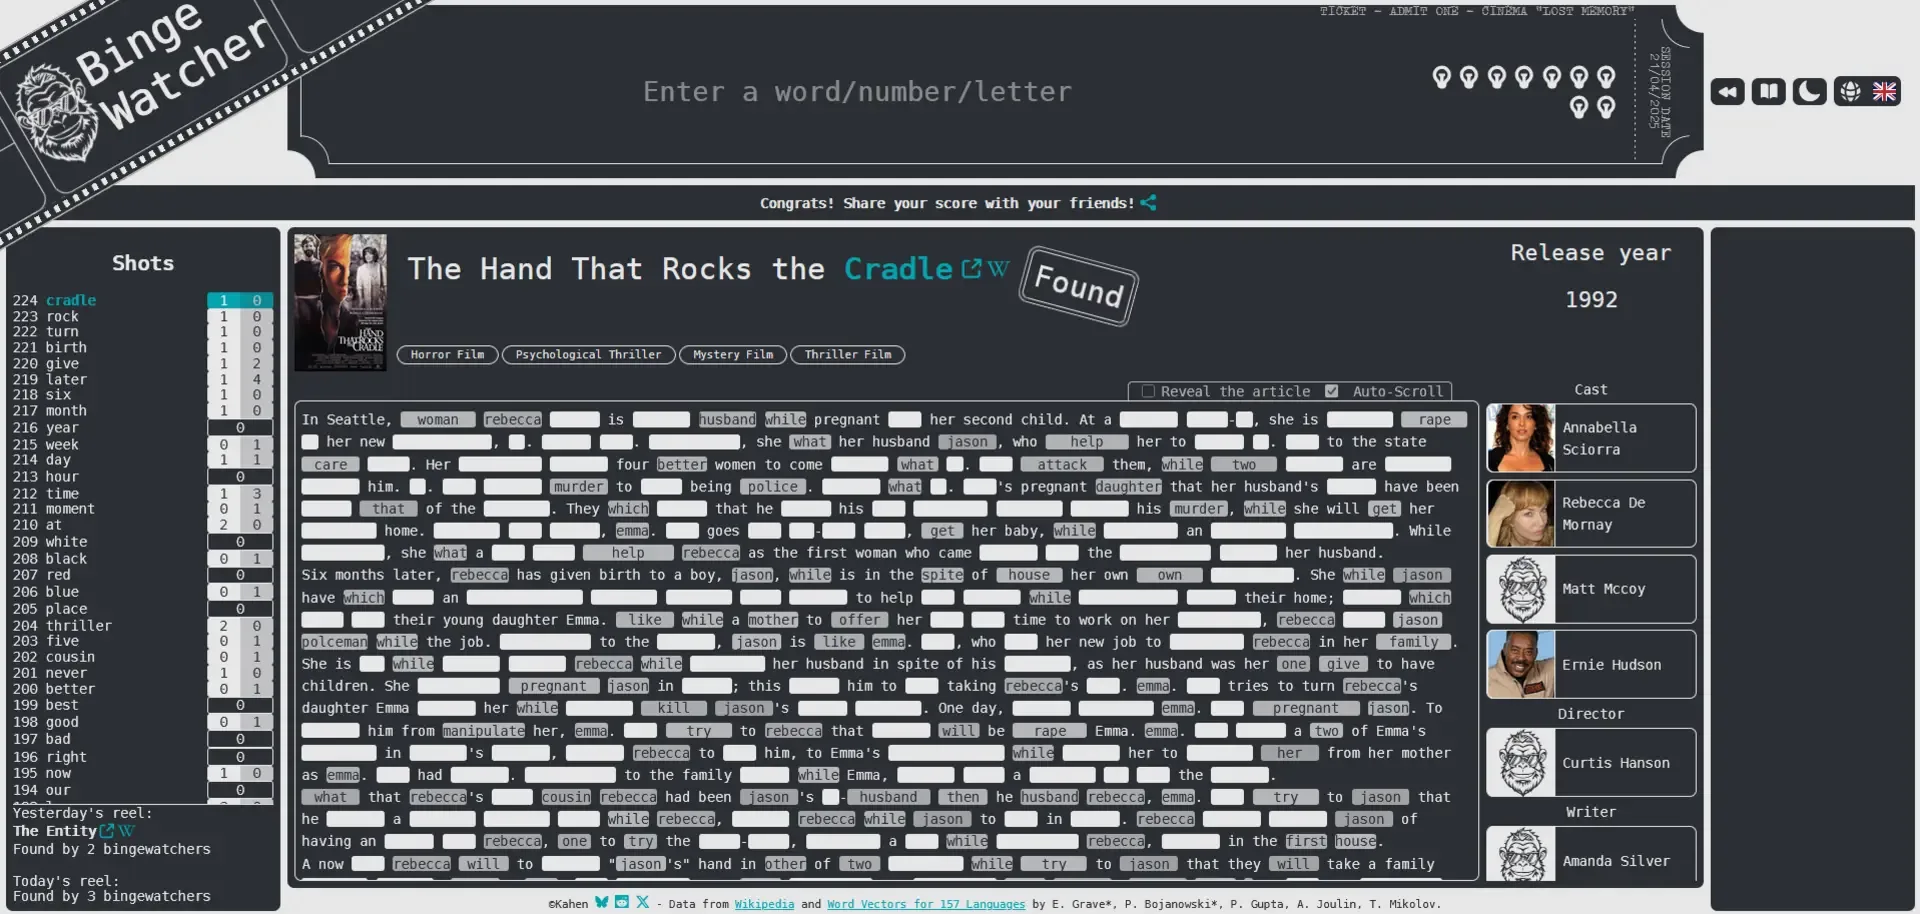Open the language selector with UK flag

[x=1867, y=92]
